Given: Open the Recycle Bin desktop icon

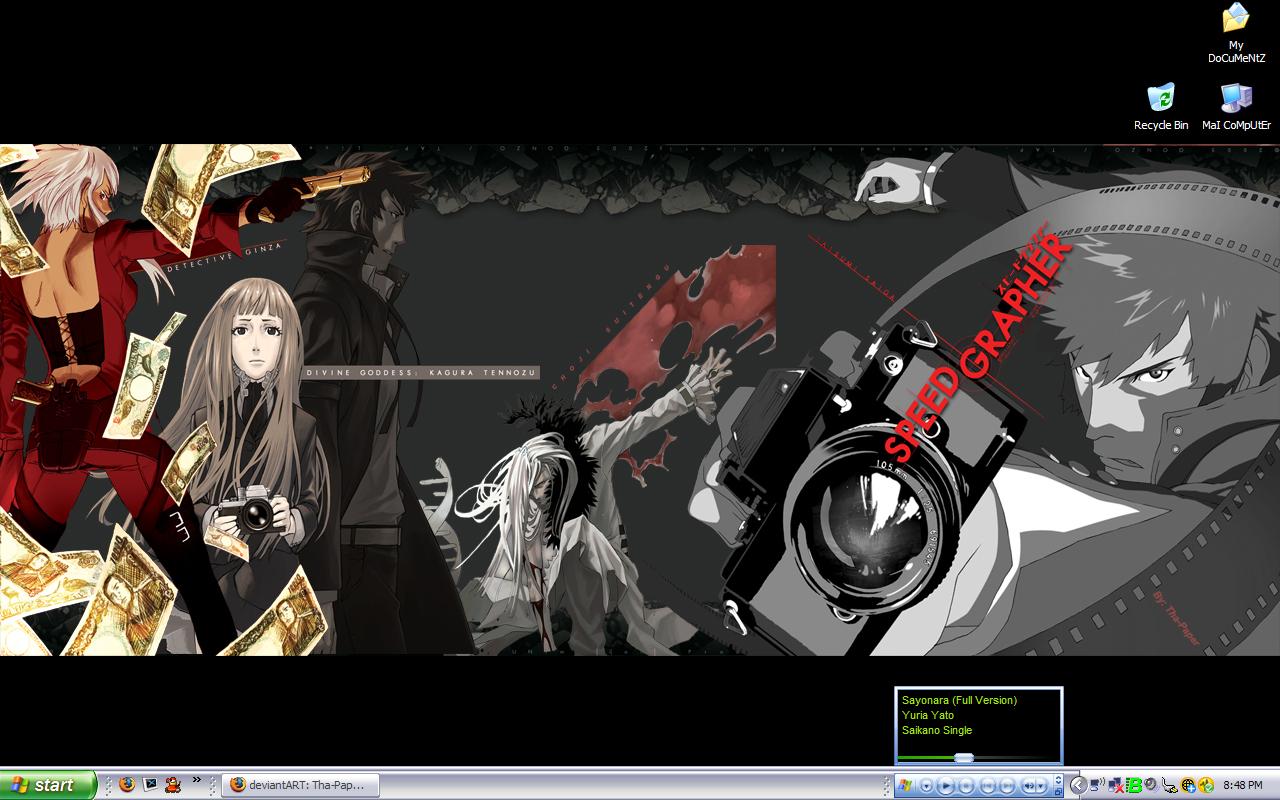Looking at the screenshot, I should [1160, 98].
